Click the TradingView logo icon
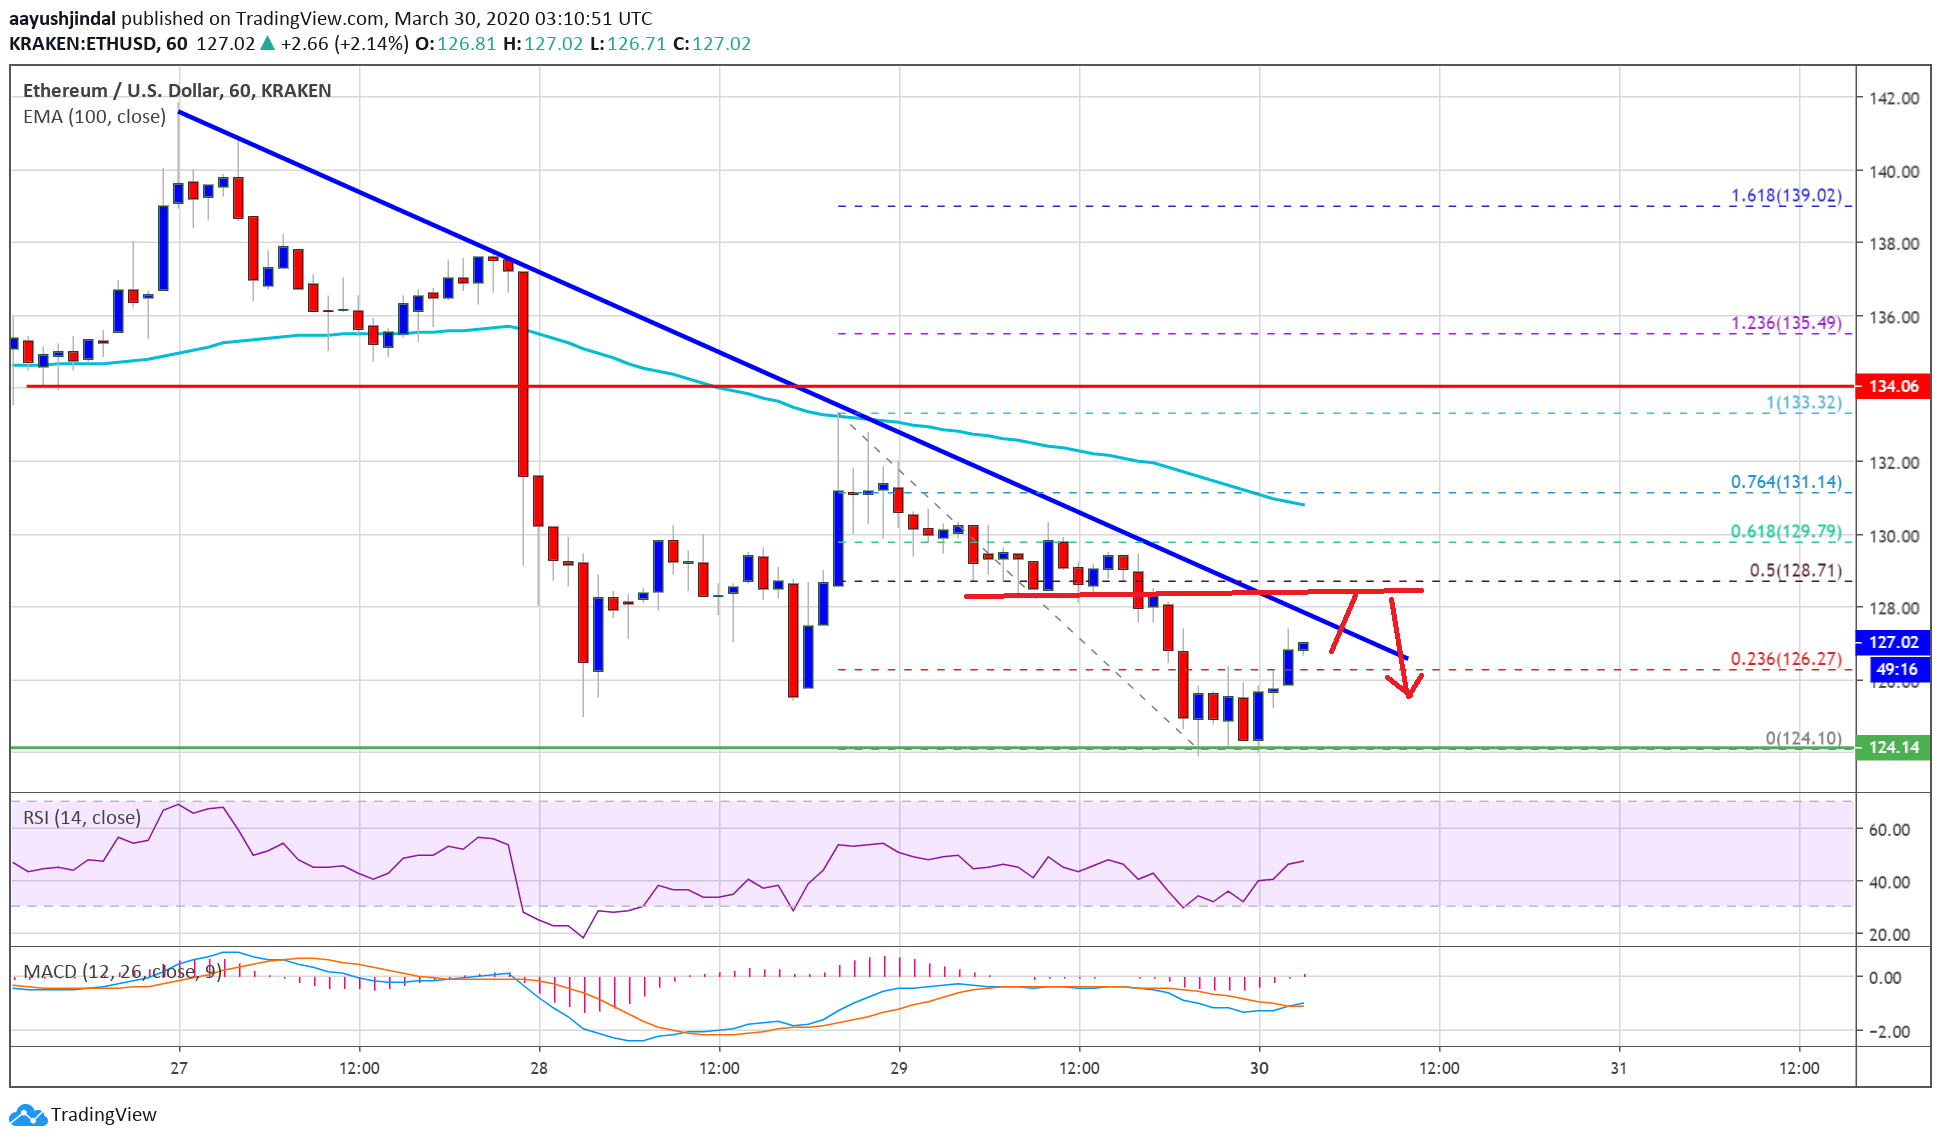 pos(27,1114)
